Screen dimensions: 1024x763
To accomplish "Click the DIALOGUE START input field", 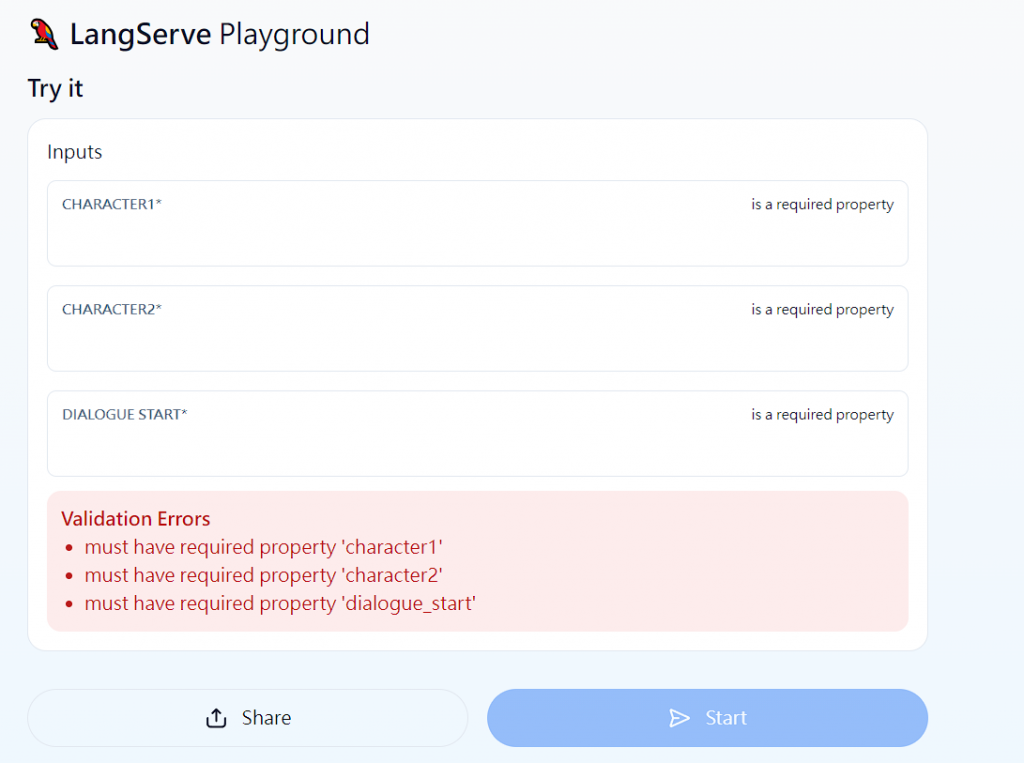I will tap(477, 434).
